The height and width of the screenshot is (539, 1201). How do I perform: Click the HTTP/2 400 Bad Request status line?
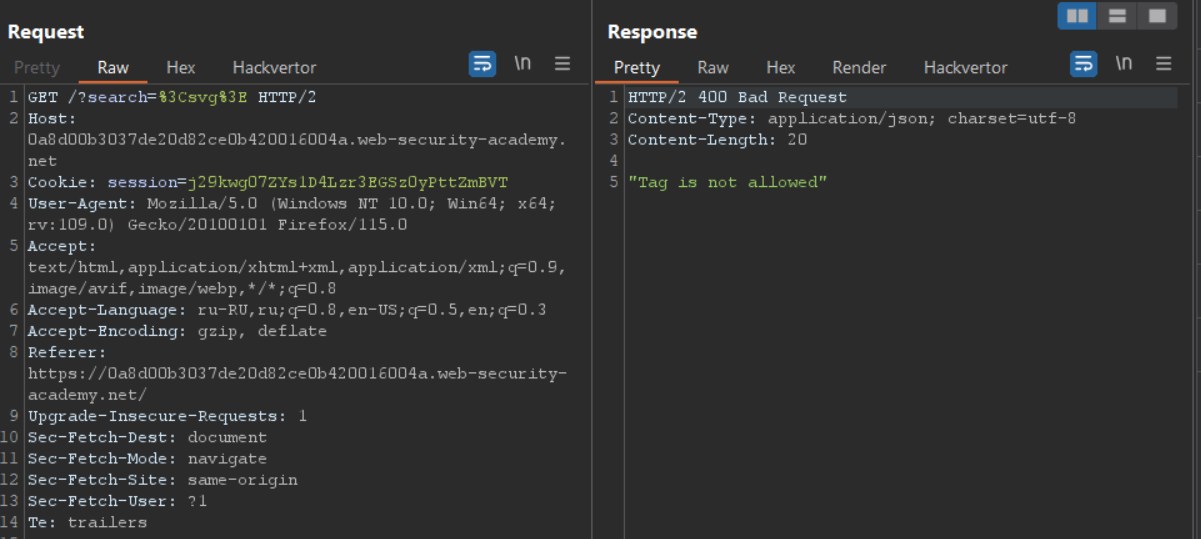(737, 97)
